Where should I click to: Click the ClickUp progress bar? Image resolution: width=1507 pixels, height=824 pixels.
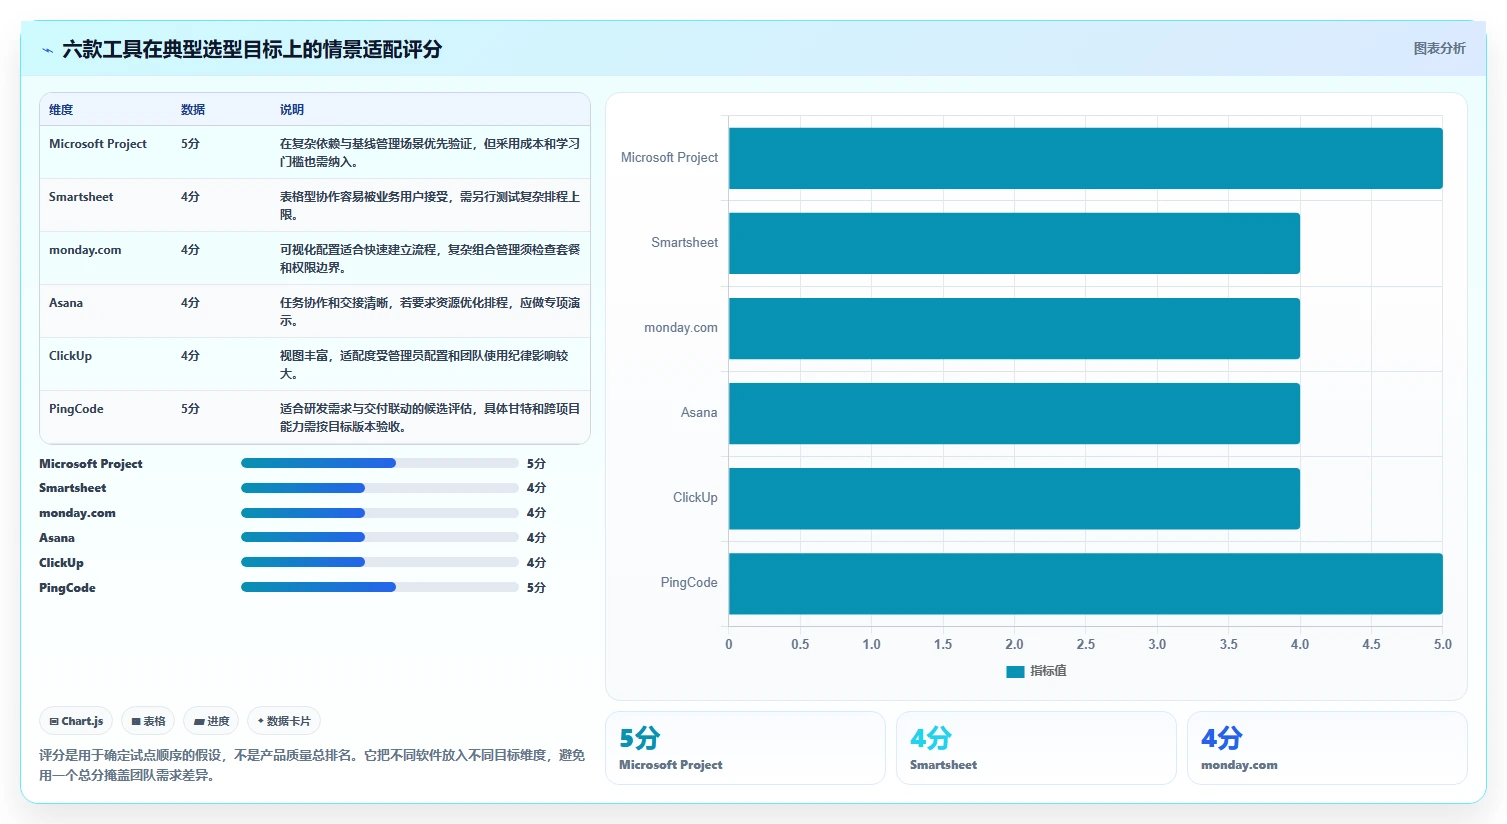pyautogui.click(x=380, y=562)
